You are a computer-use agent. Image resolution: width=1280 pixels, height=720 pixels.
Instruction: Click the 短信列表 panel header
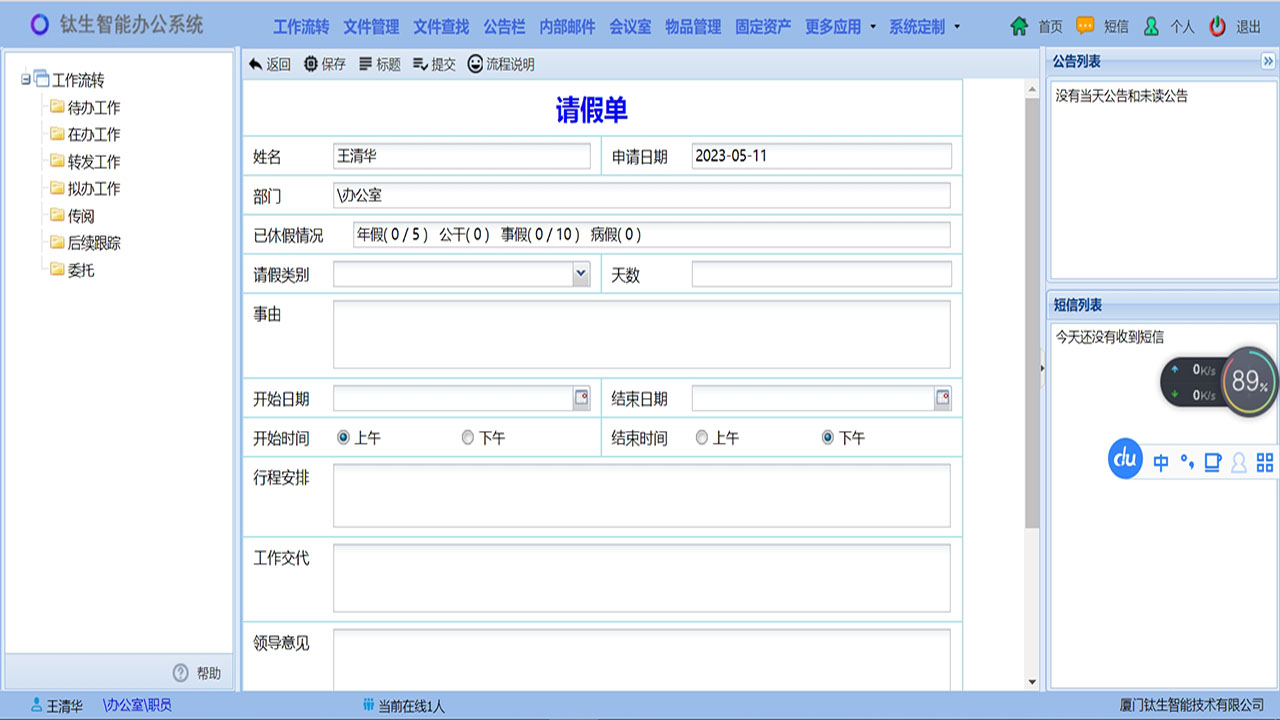[x=1163, y=306]
